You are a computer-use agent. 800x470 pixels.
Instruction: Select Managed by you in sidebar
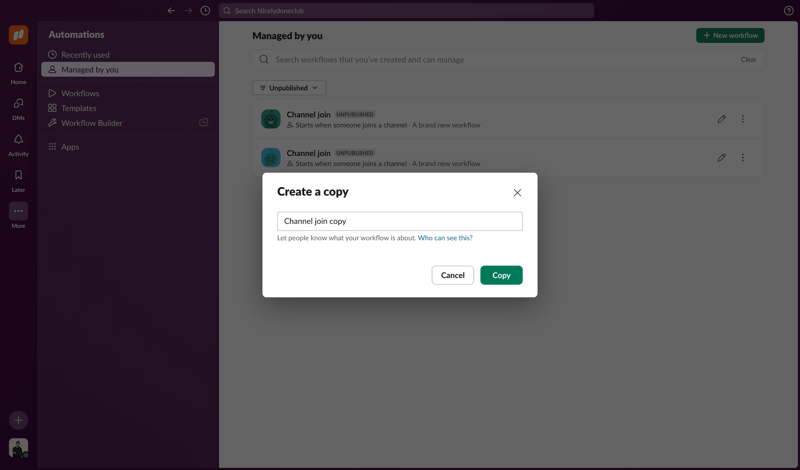(x=128, y=69)
